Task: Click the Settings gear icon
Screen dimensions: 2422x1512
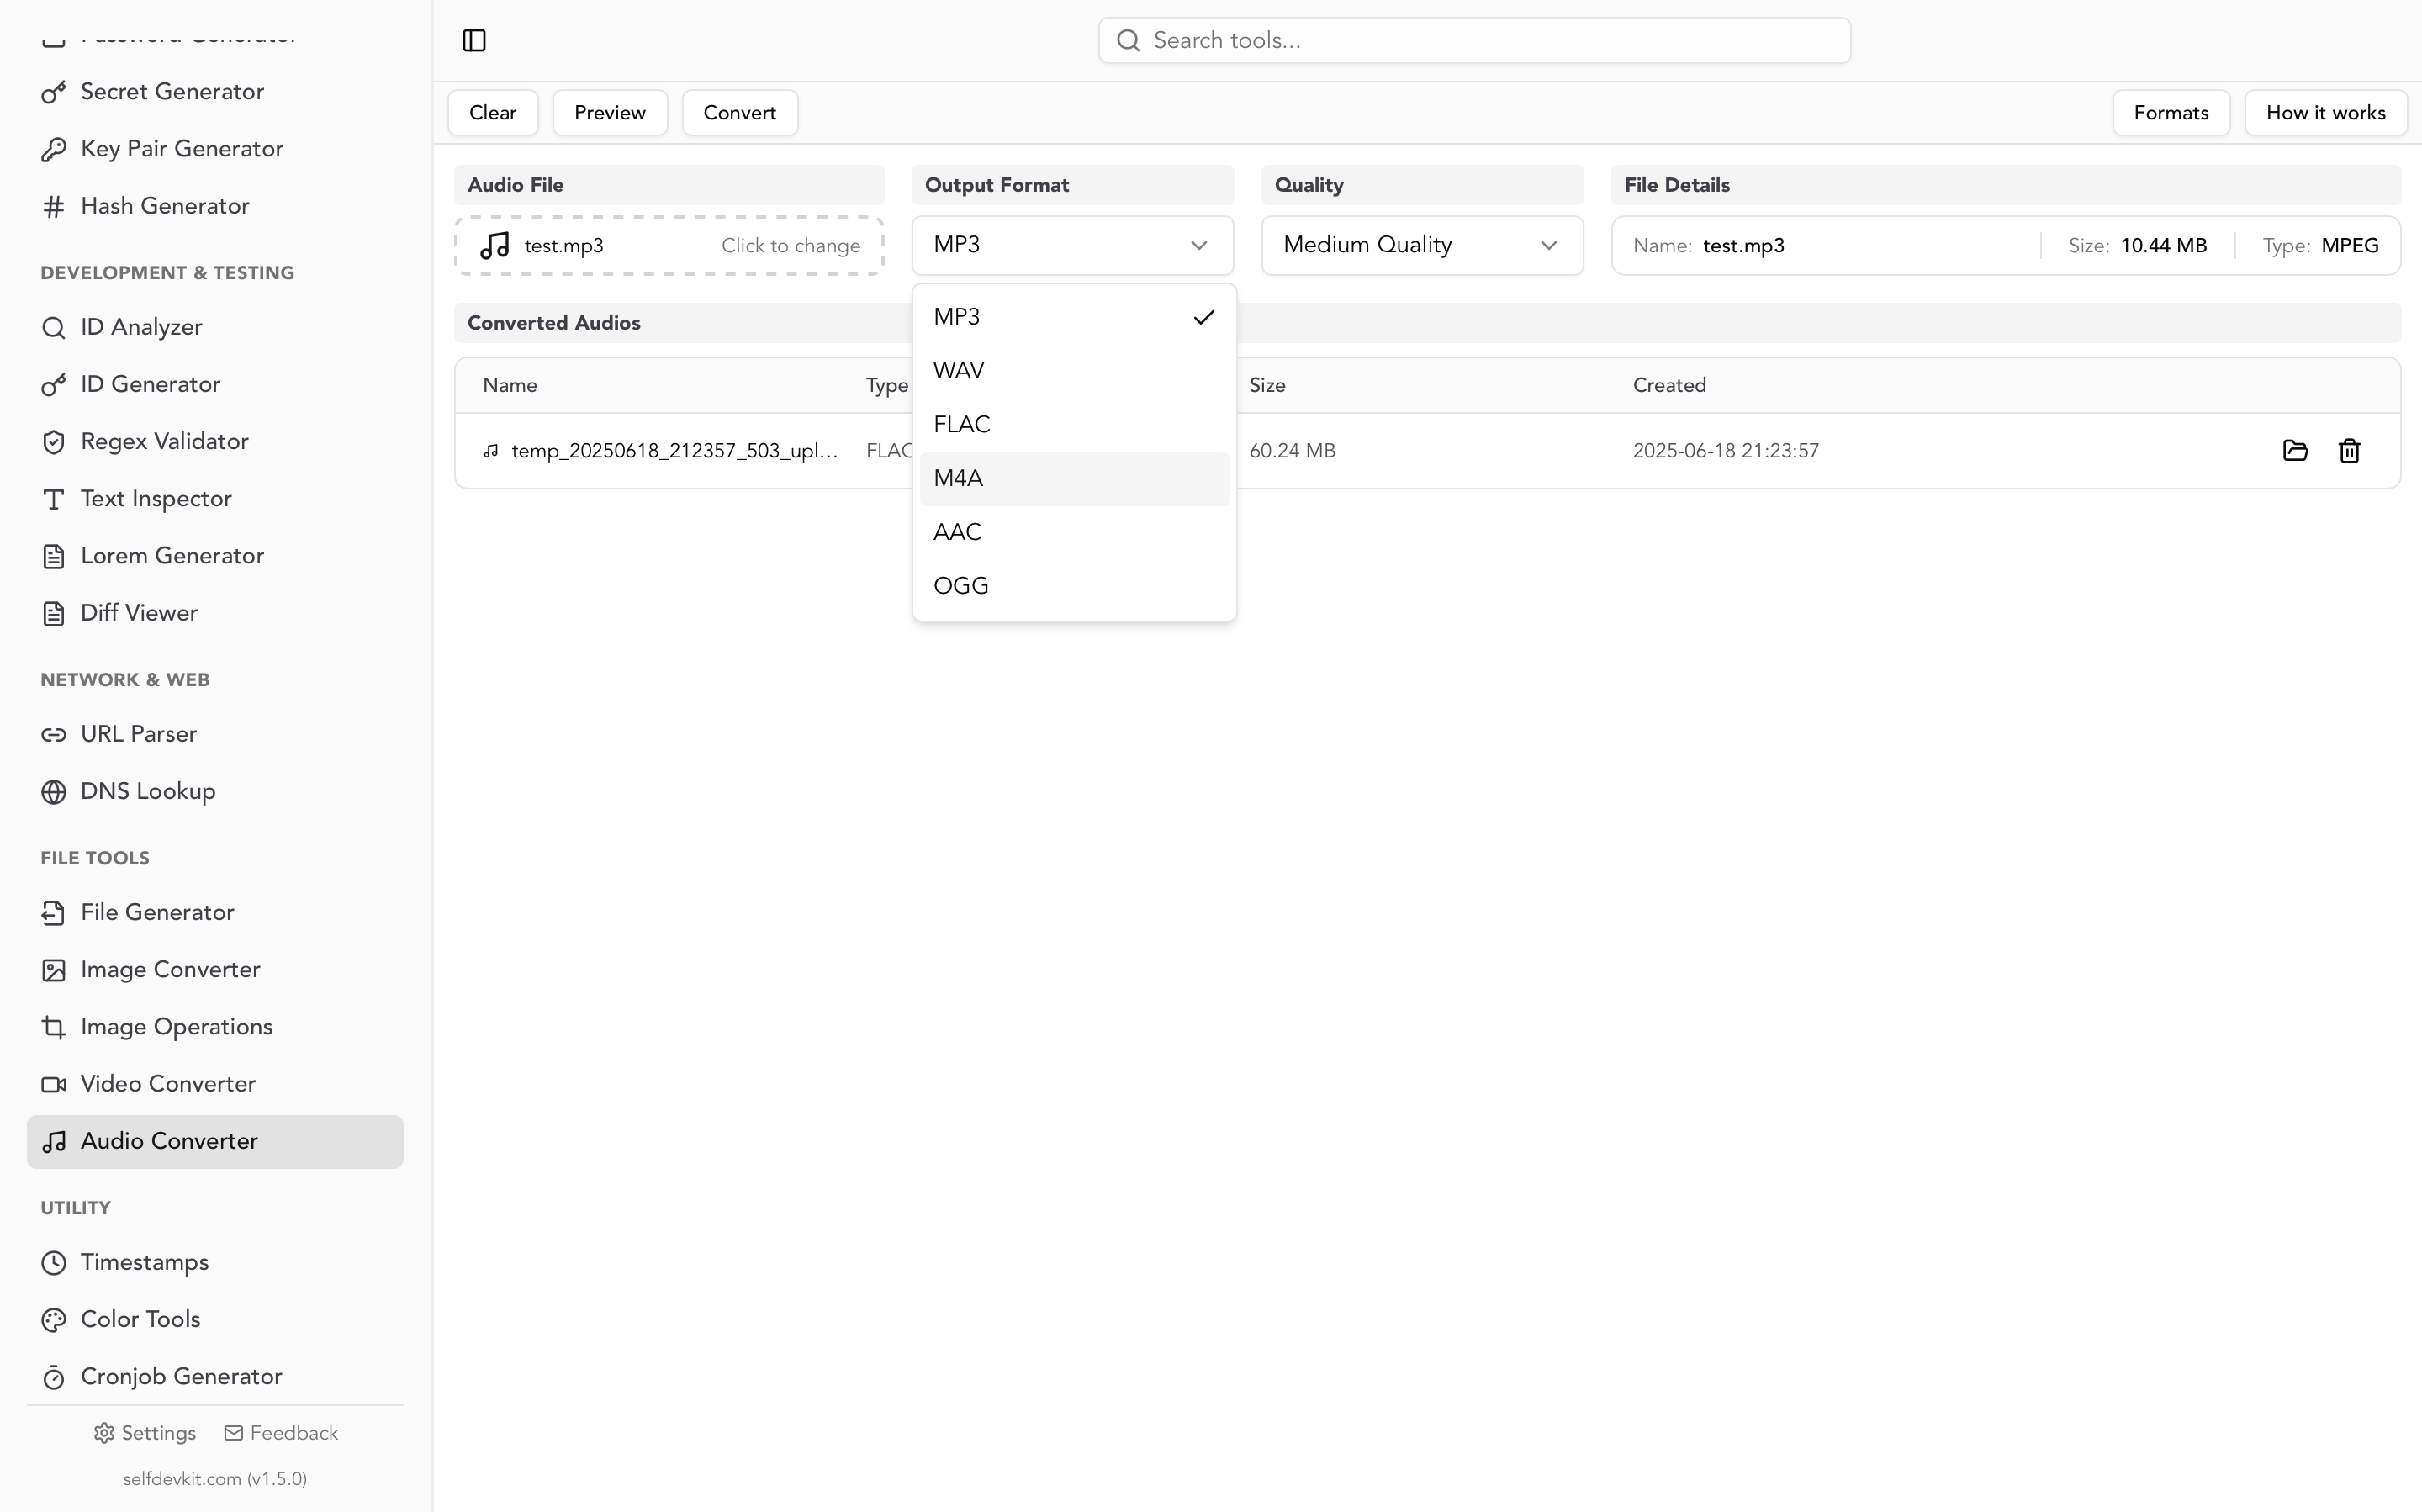Action: click(104, 1433)
